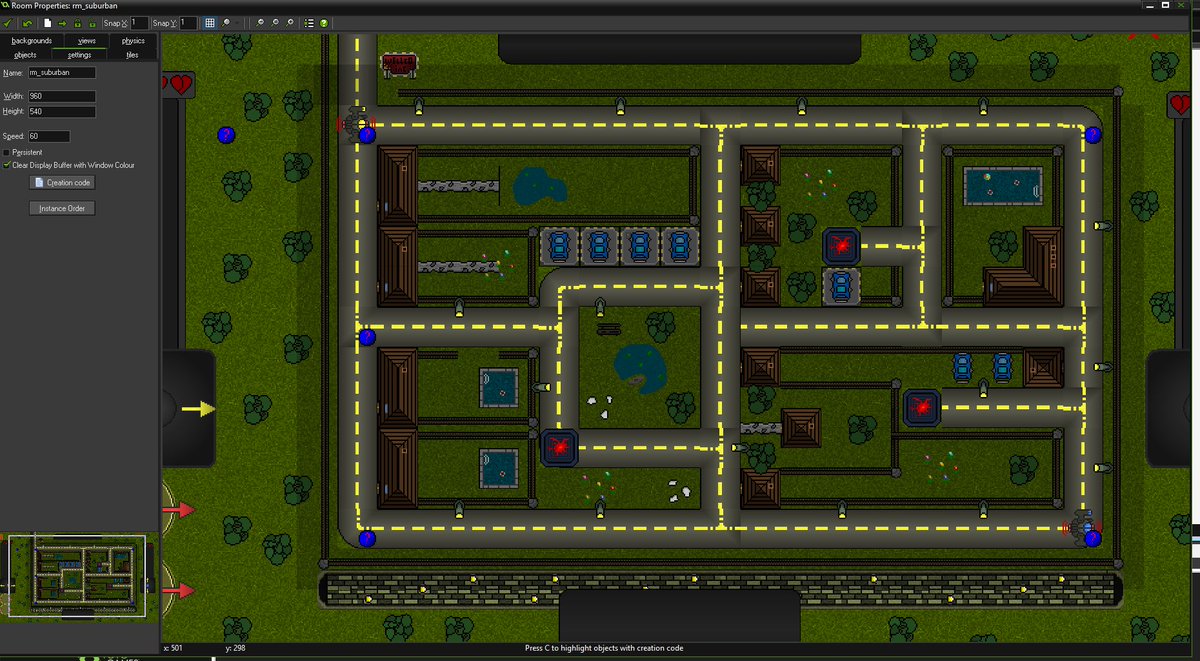Click the green arrow toolbar icon
The width and height of the screenshot is (1200, 661).
coord(62,22)
